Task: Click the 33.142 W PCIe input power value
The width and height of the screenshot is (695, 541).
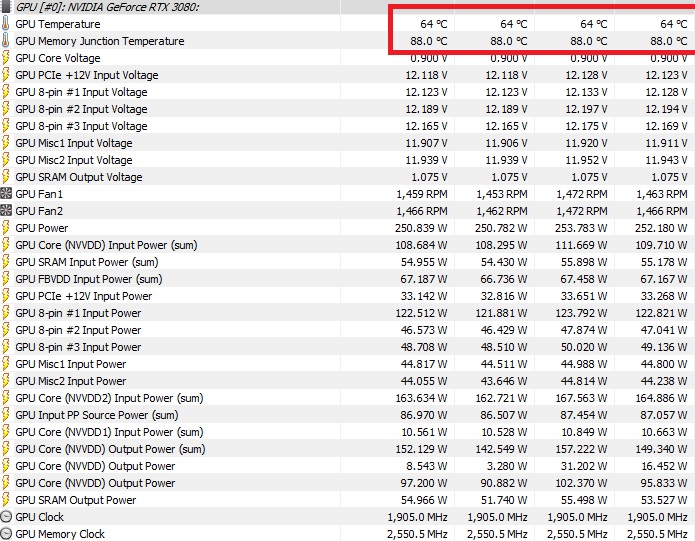Action: point(424,296)
